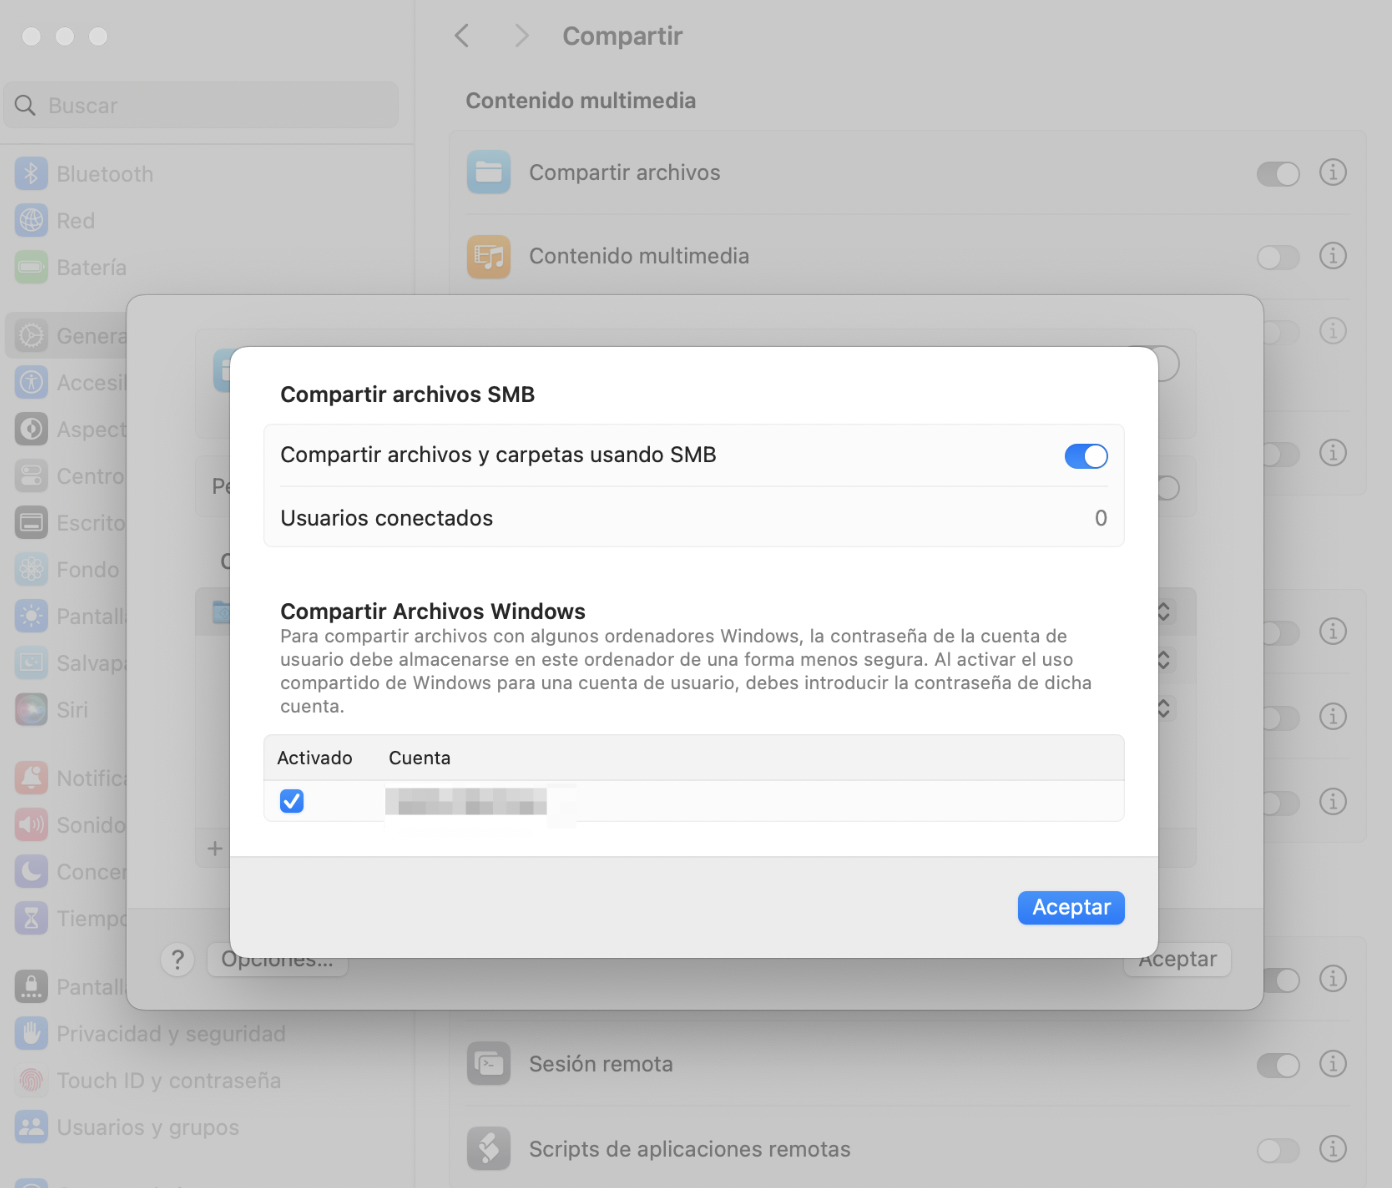Open Bluetooth settings pane

[x=105, y=174]
